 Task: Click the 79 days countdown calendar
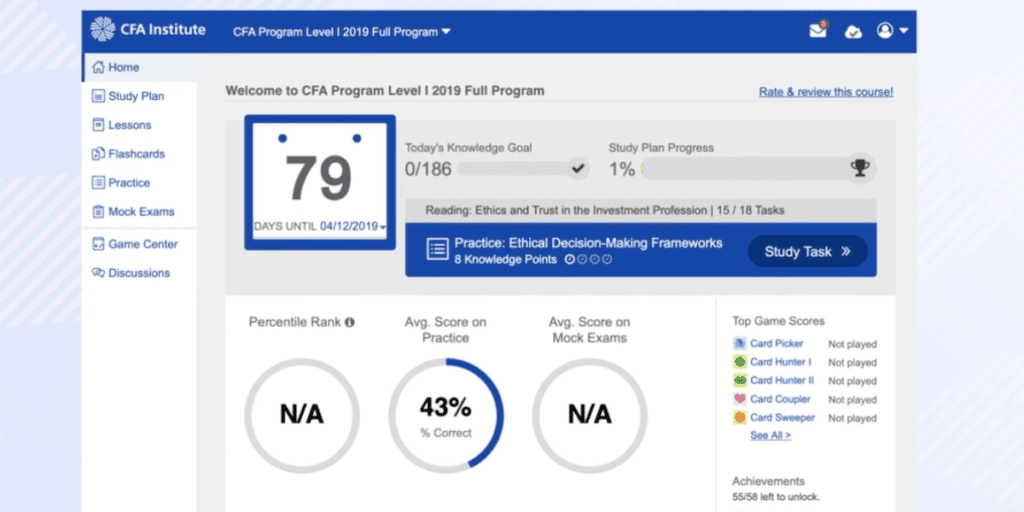tap(320, 182)
